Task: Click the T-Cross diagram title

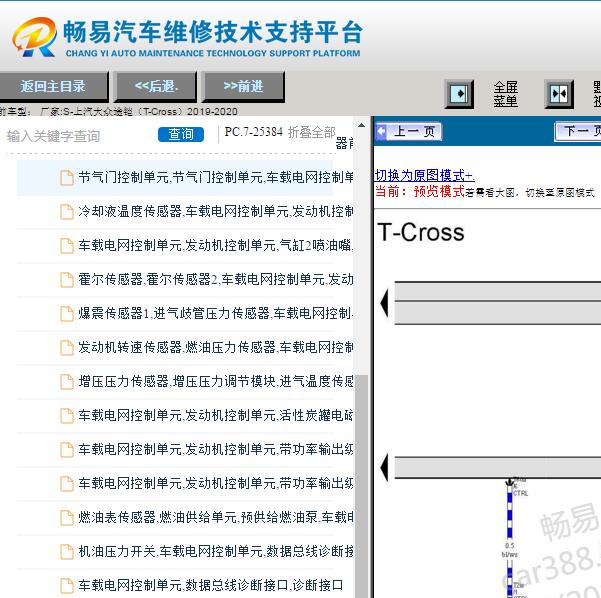Action: coord(421,232)
